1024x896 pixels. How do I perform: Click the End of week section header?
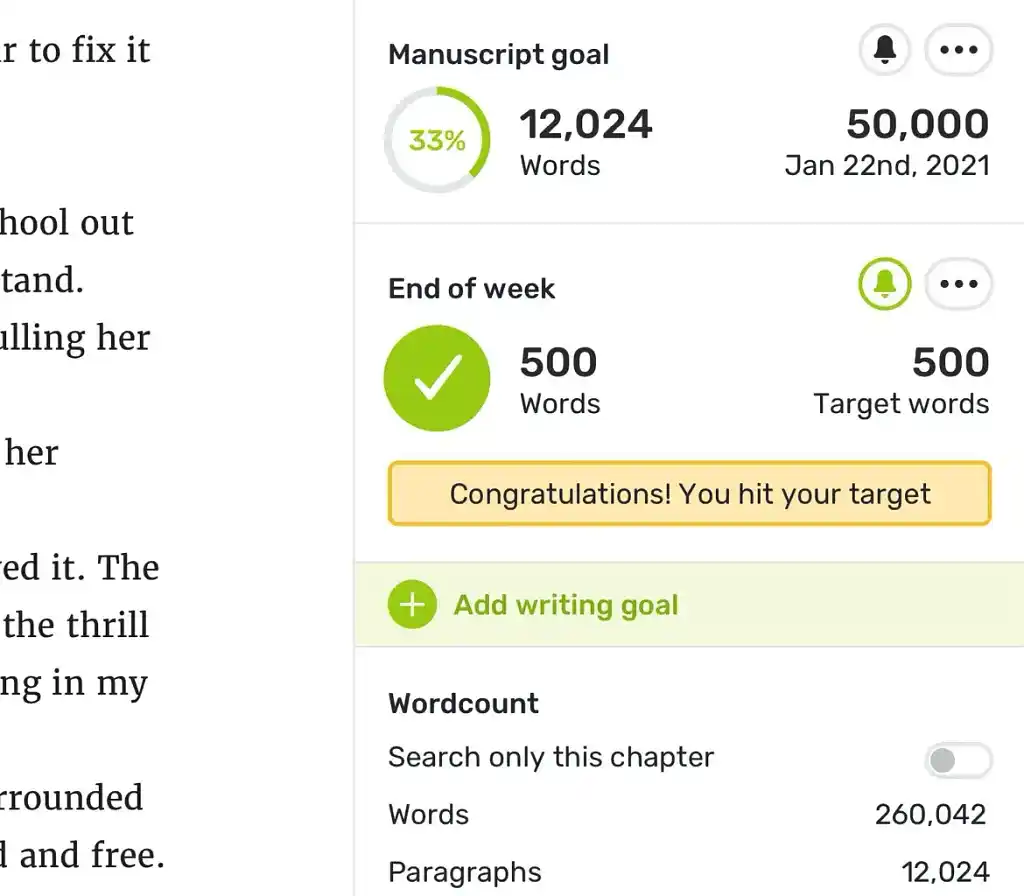pyautogui.click(x=470, y=289)
